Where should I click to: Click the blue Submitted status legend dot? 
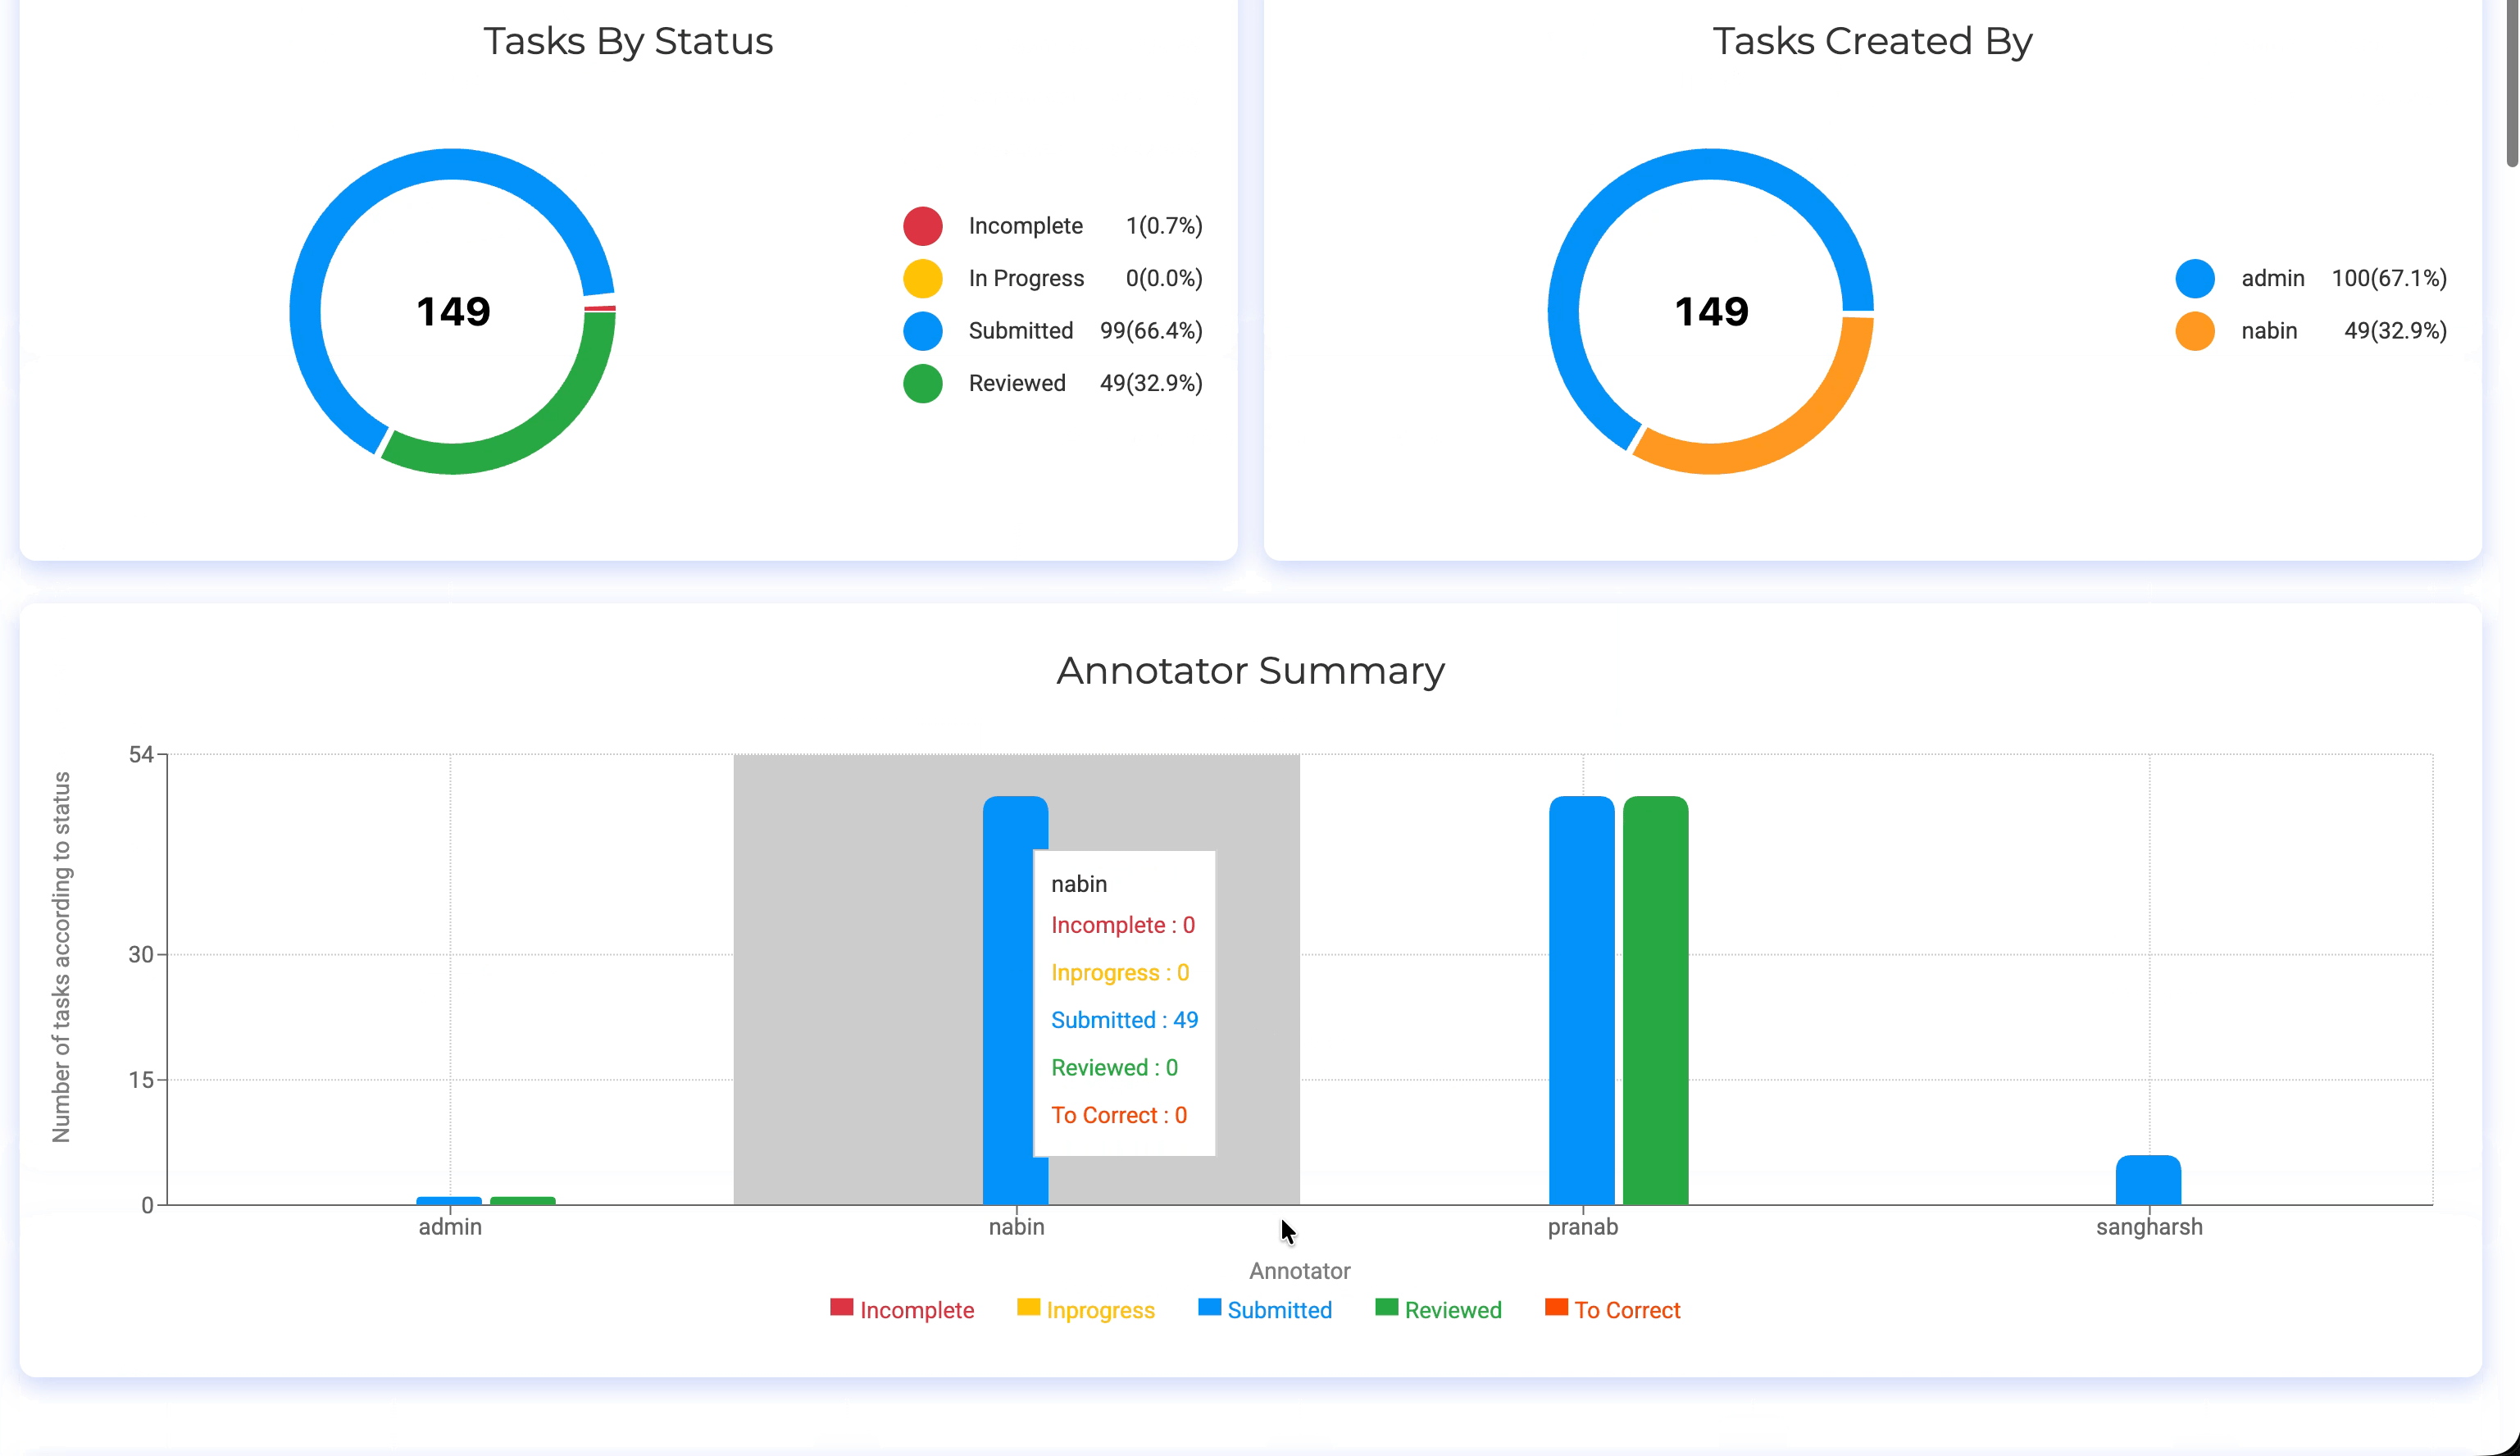pyautogui.click(x=922, y=331)
